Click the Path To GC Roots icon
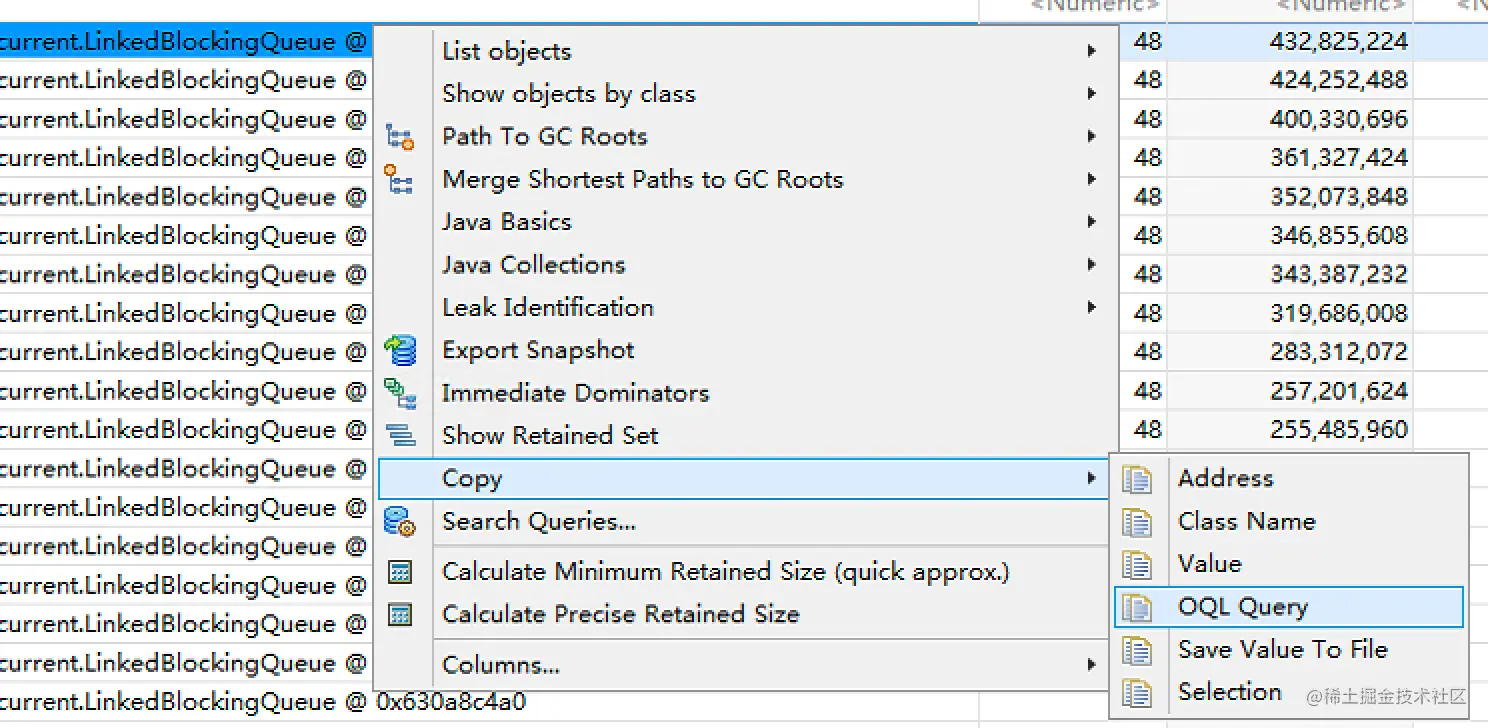 pyautogui.click(x=400, y=137)
